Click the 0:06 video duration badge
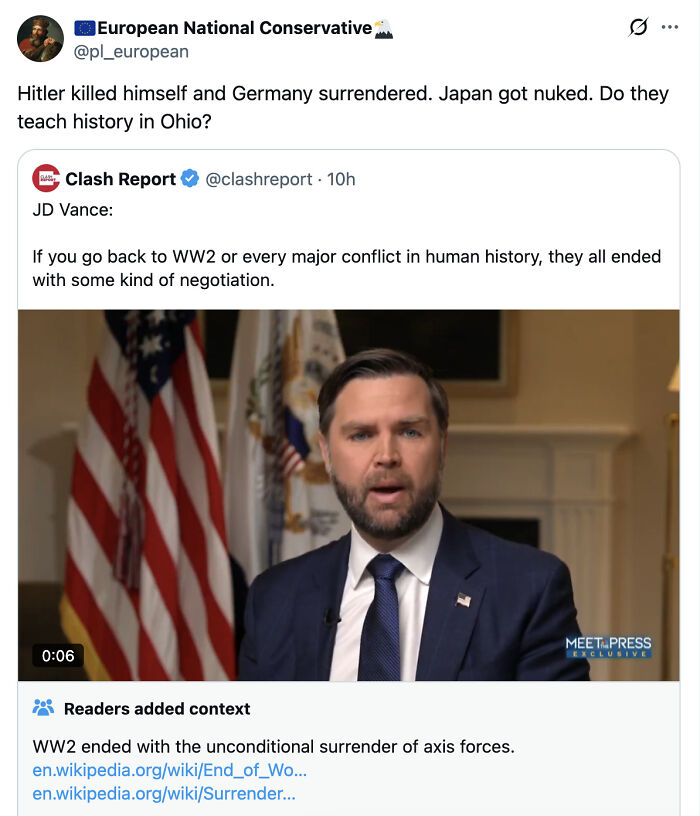This screenshot has width=700, height=816. click(58, 656)
